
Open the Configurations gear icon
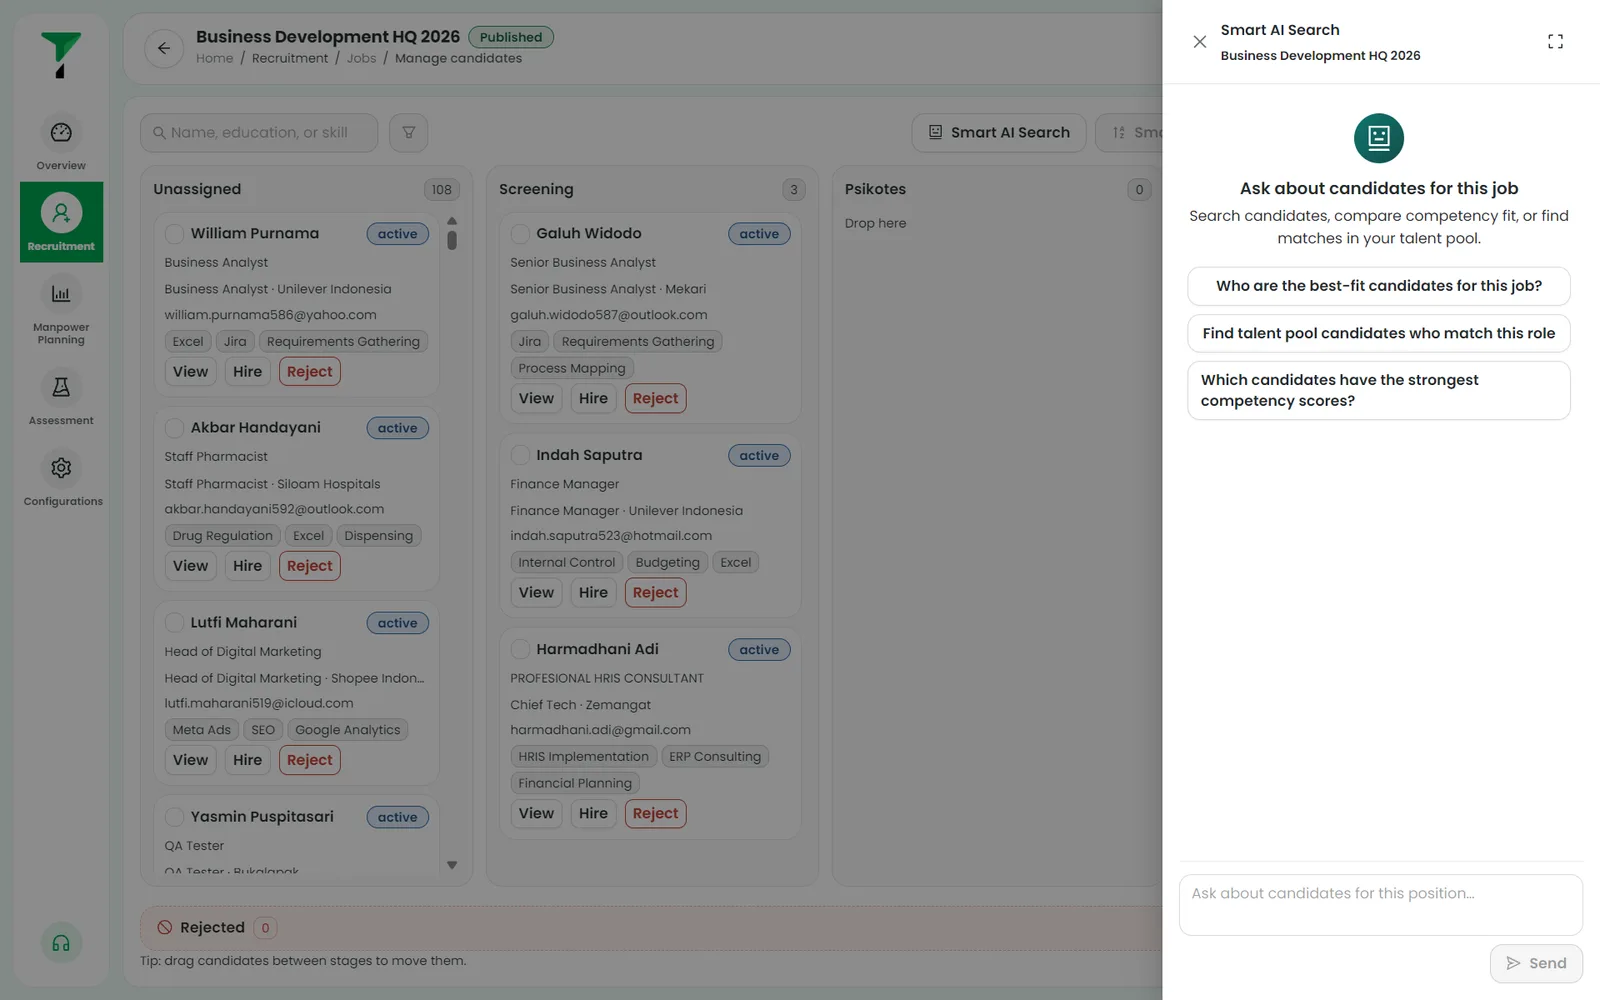tap(61, 468)
